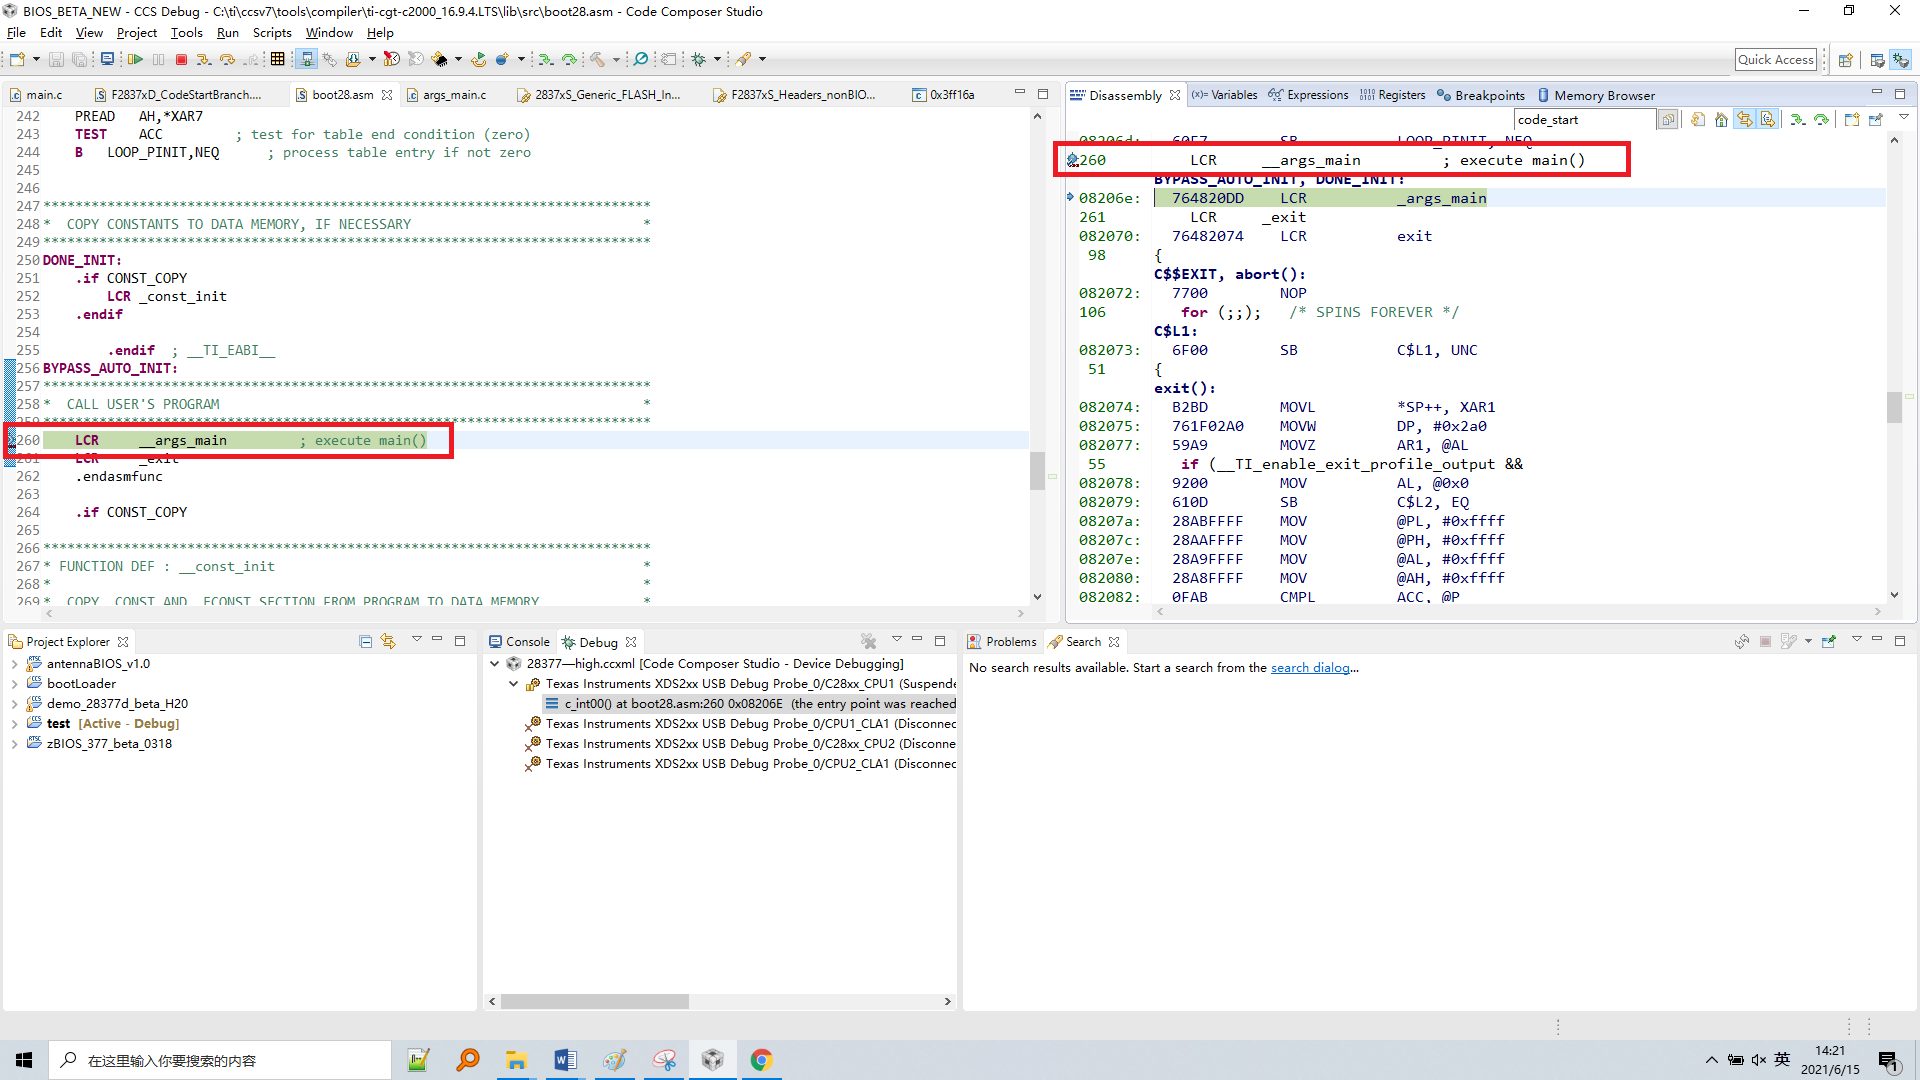Click the red Terminate button
The width and height of the screenshot is (1920, 1080).
181,60
